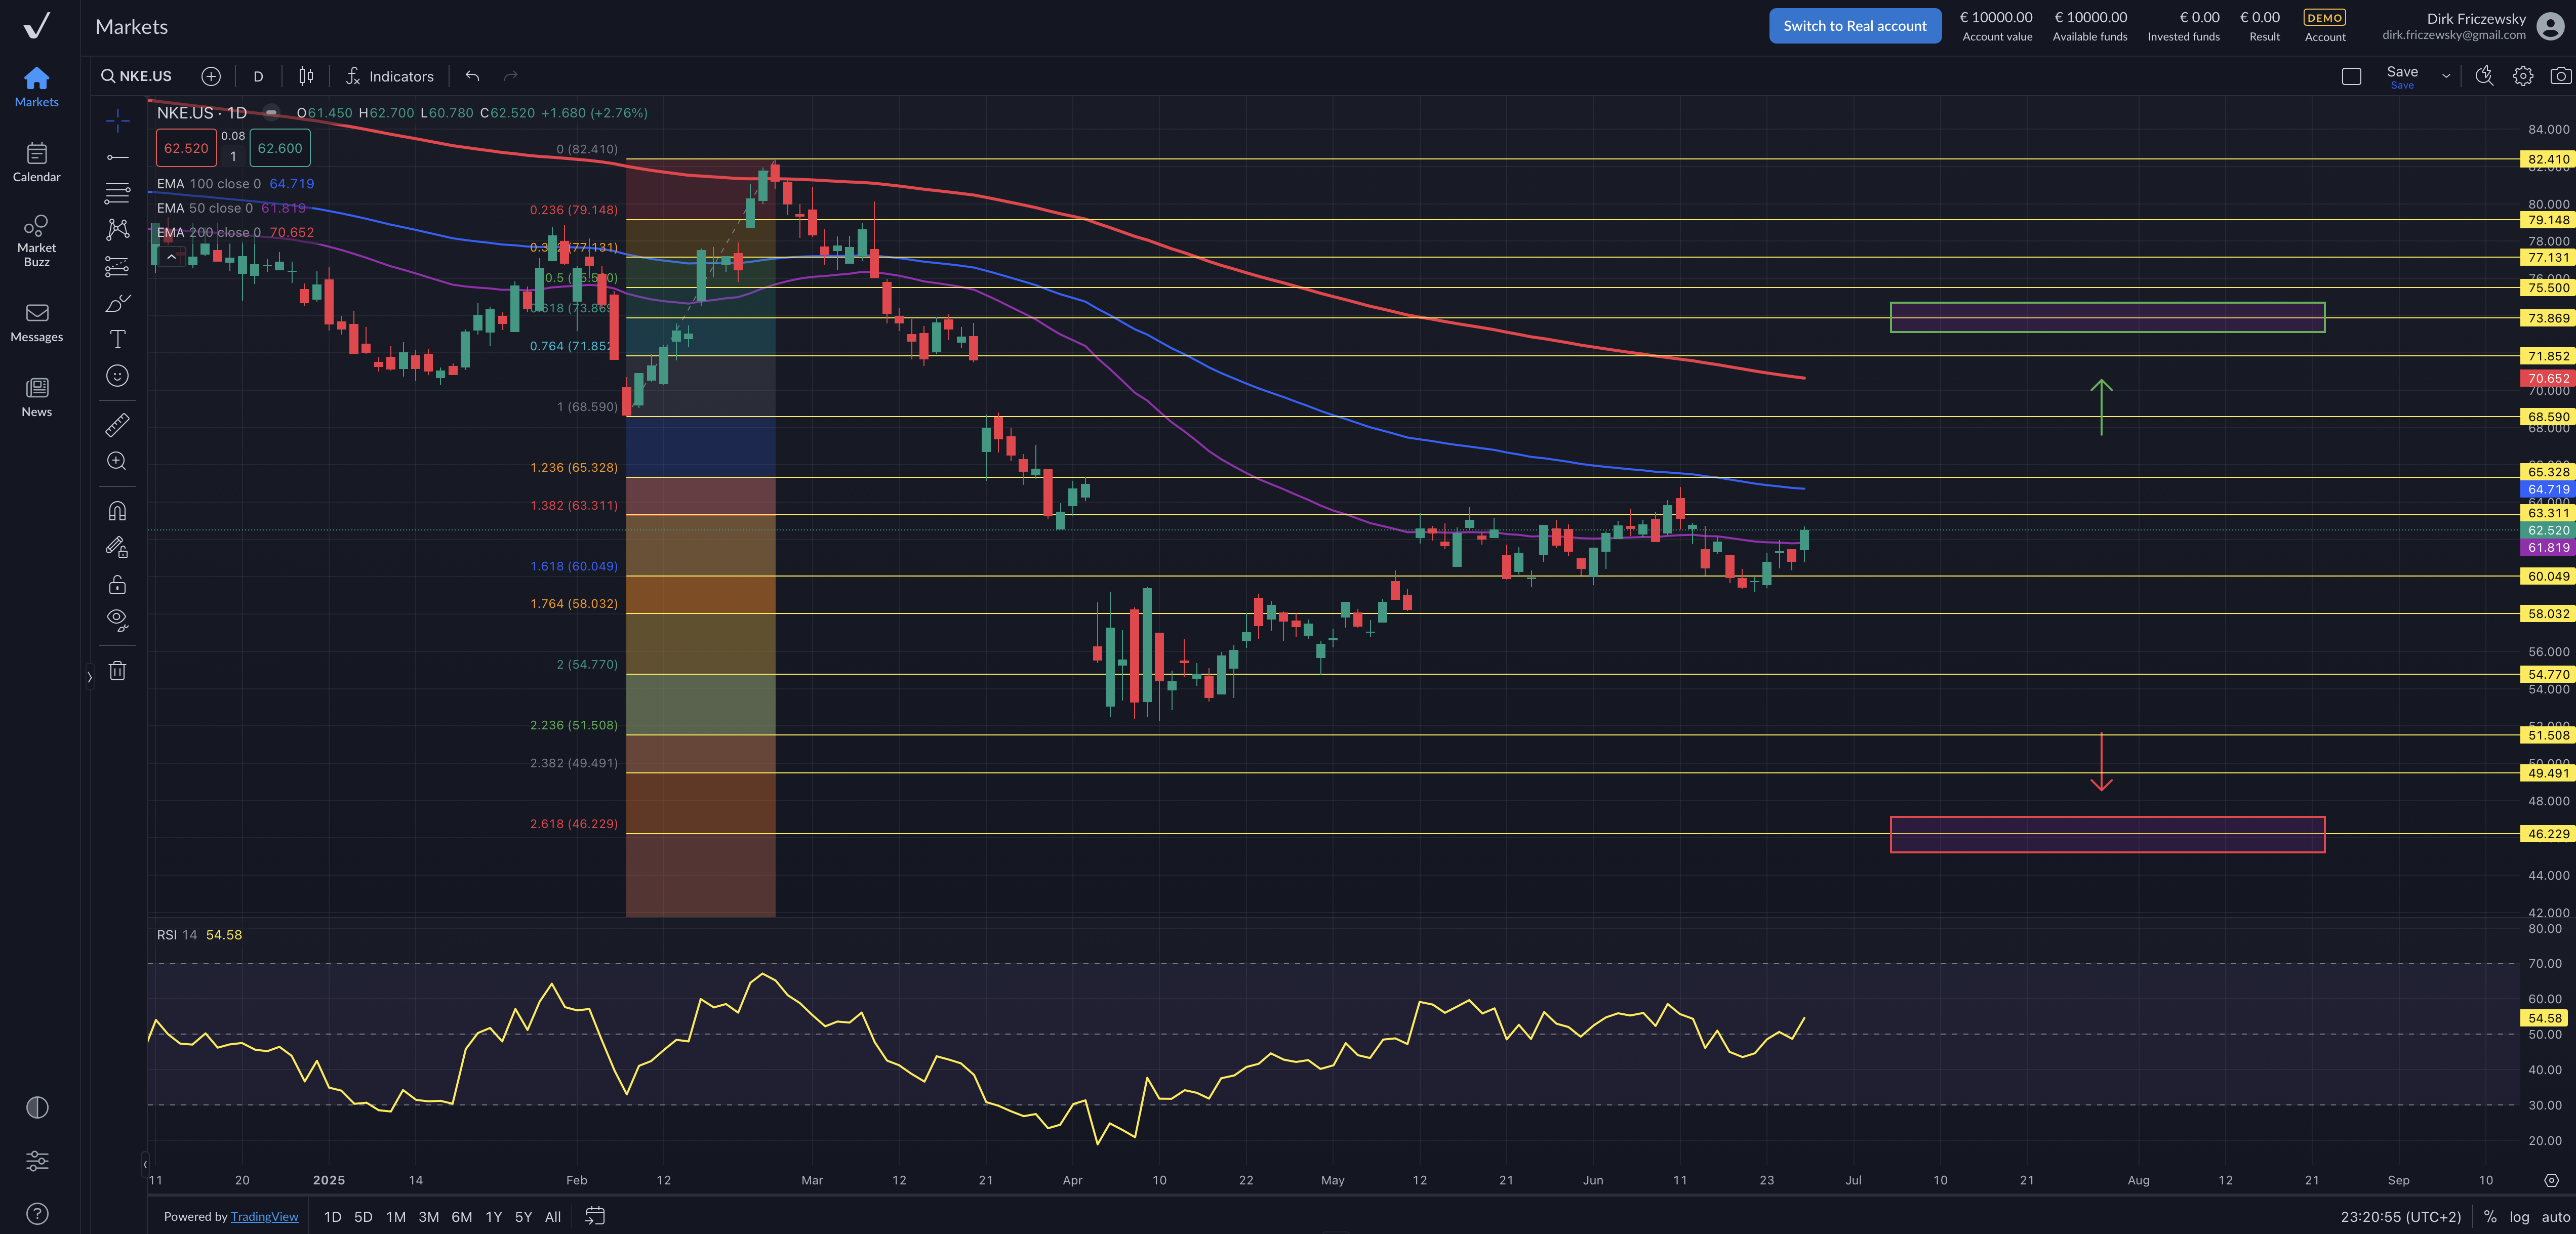Select the trash/remove drawings icon
The width and height of the screenshot is (2576, 1234).
[117, 671]
